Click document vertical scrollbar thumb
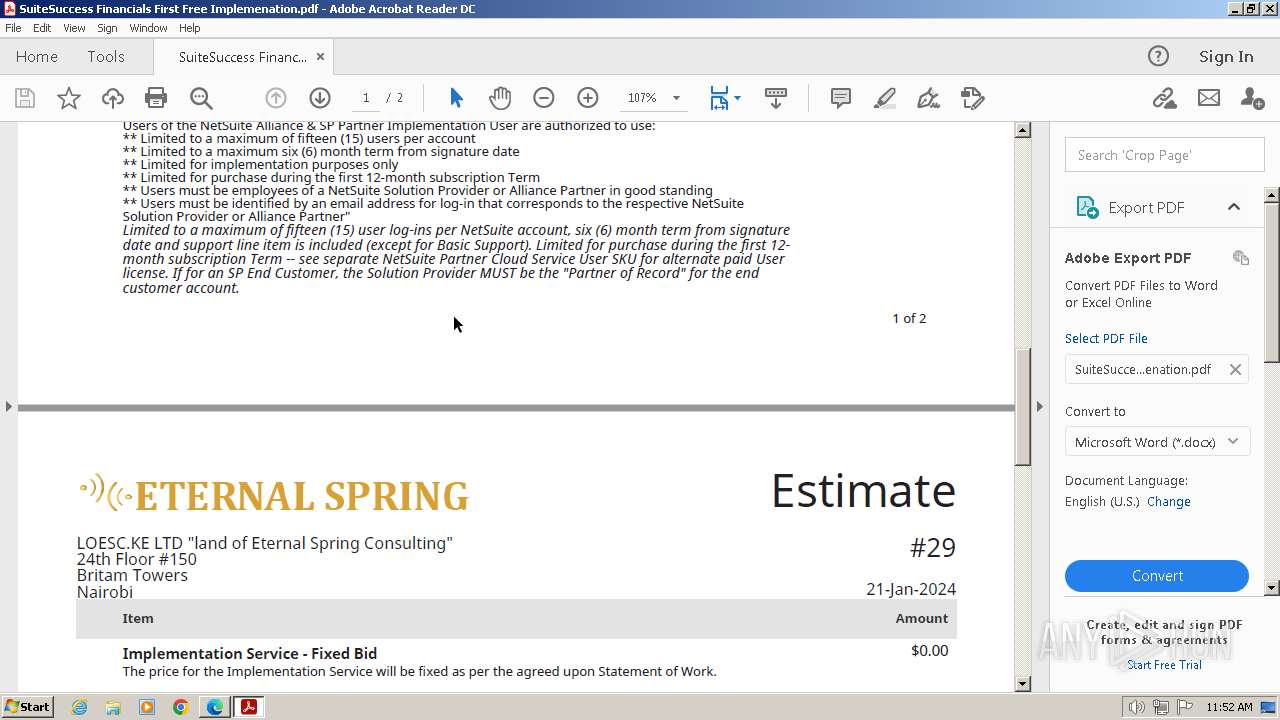This screenshot has height=720, width=1280. (x=1023, y=405)
